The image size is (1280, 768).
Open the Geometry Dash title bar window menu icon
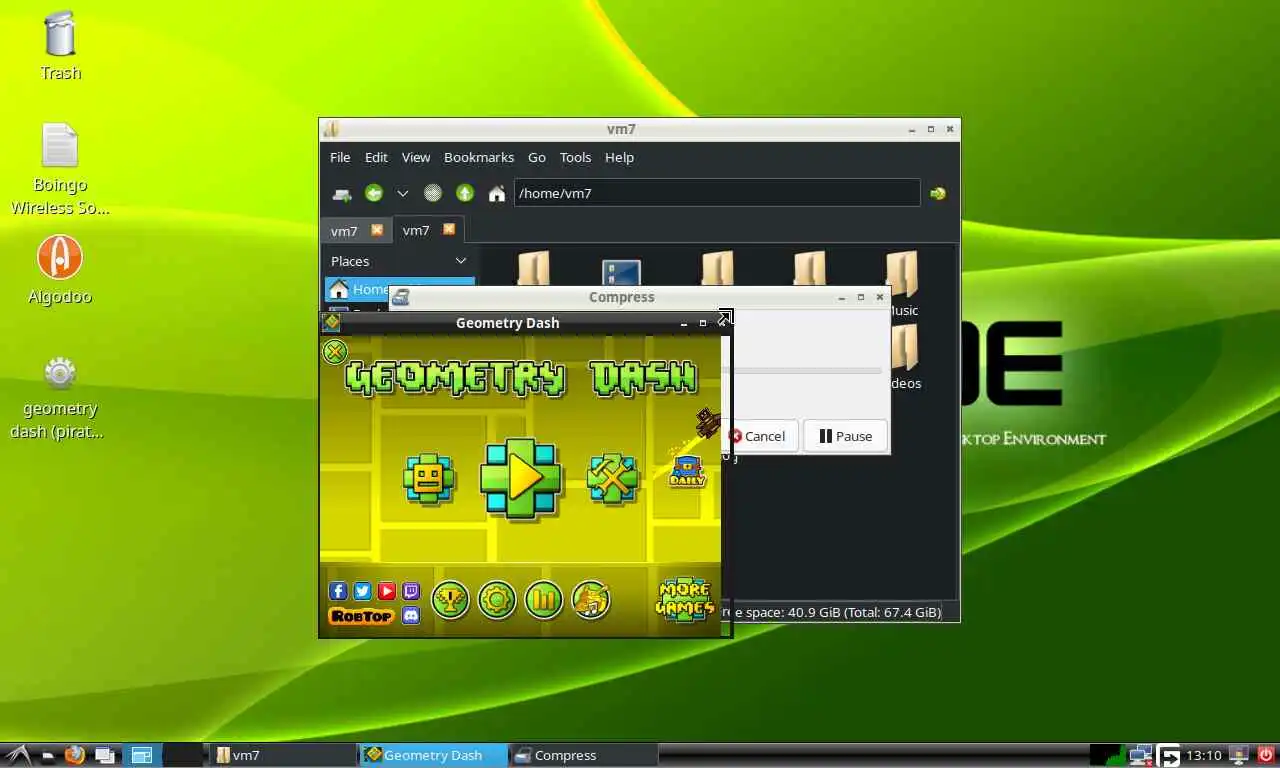coord(331,323)
